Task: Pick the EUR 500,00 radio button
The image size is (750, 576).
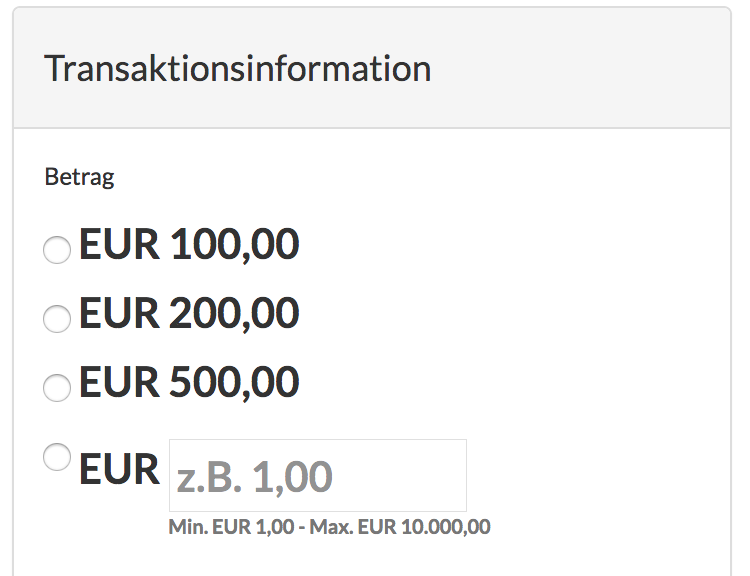Action: pyautogui.click(x=57, y=388)
